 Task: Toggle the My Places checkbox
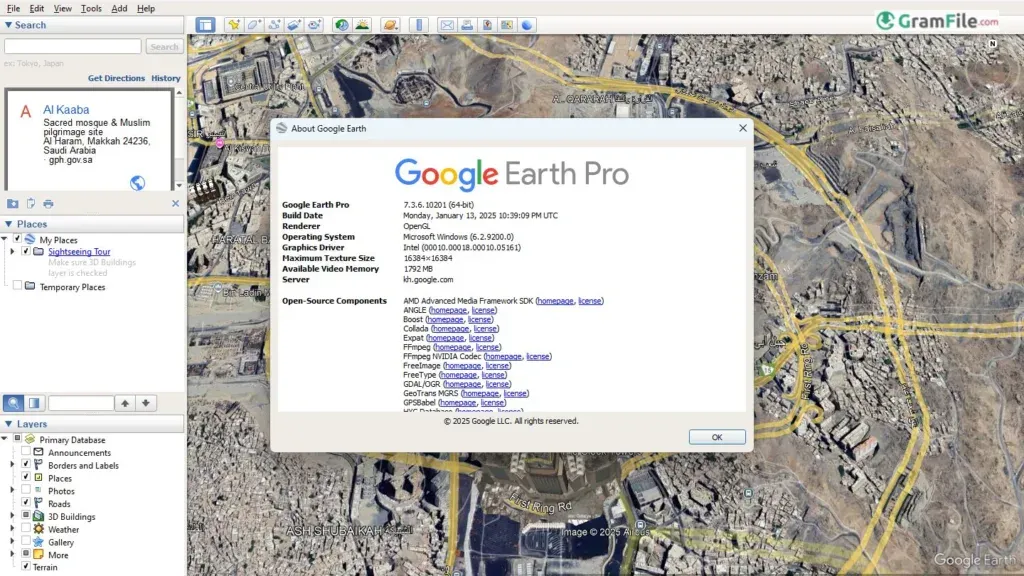[x=18, y=239]
